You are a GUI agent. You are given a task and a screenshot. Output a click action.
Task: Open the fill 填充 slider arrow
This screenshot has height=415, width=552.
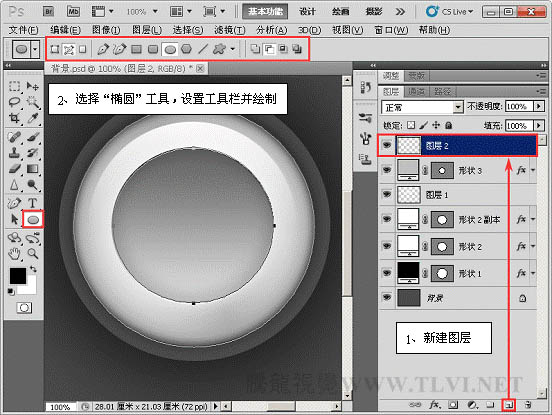(x=539, y=125)
